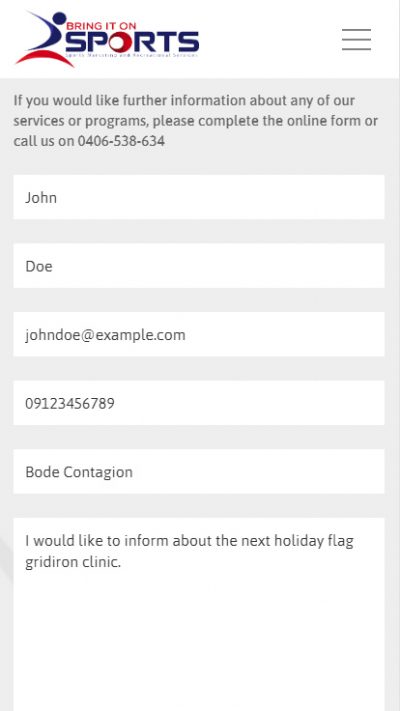Click the red 'BRING IT ON' logo text
The width and height of the screenshot is (400, 711).
point(101,26)
